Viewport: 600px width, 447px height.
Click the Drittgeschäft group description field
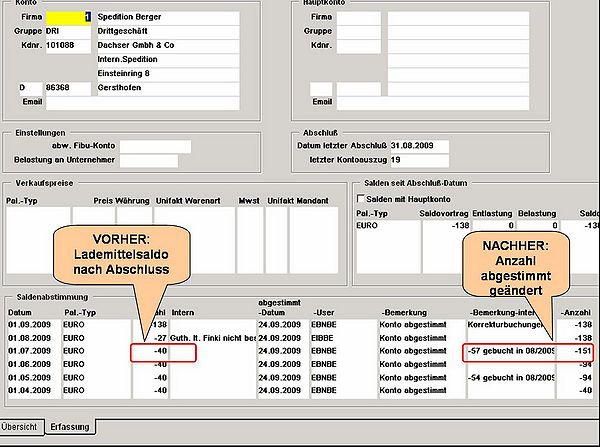click(168, 31)
